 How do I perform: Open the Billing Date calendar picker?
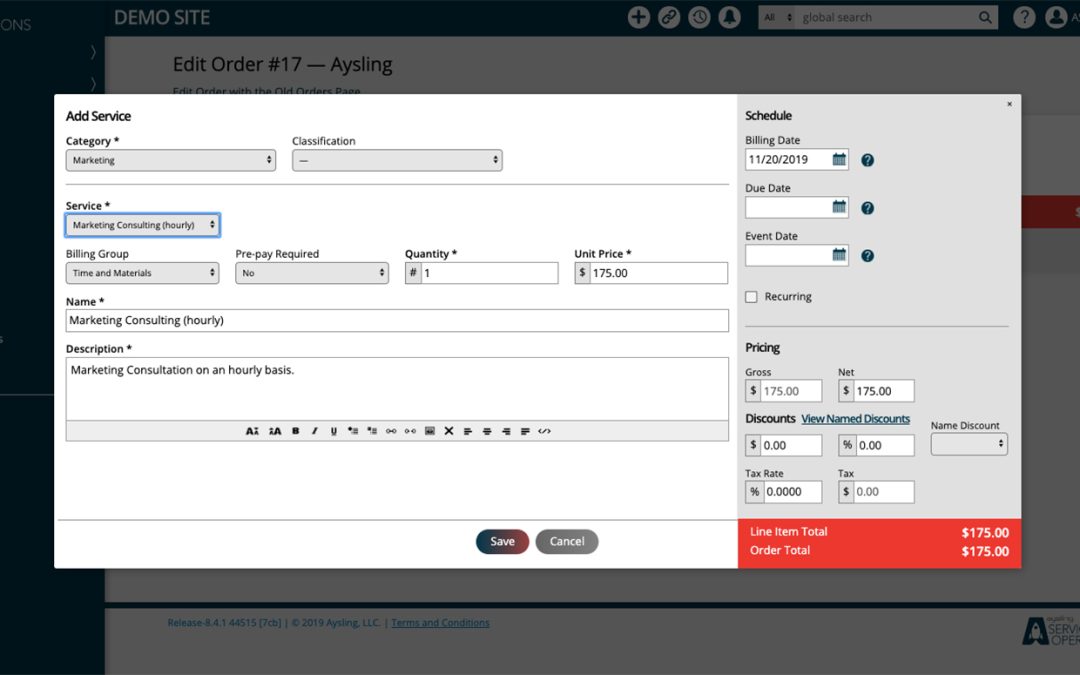coord(839,160)
